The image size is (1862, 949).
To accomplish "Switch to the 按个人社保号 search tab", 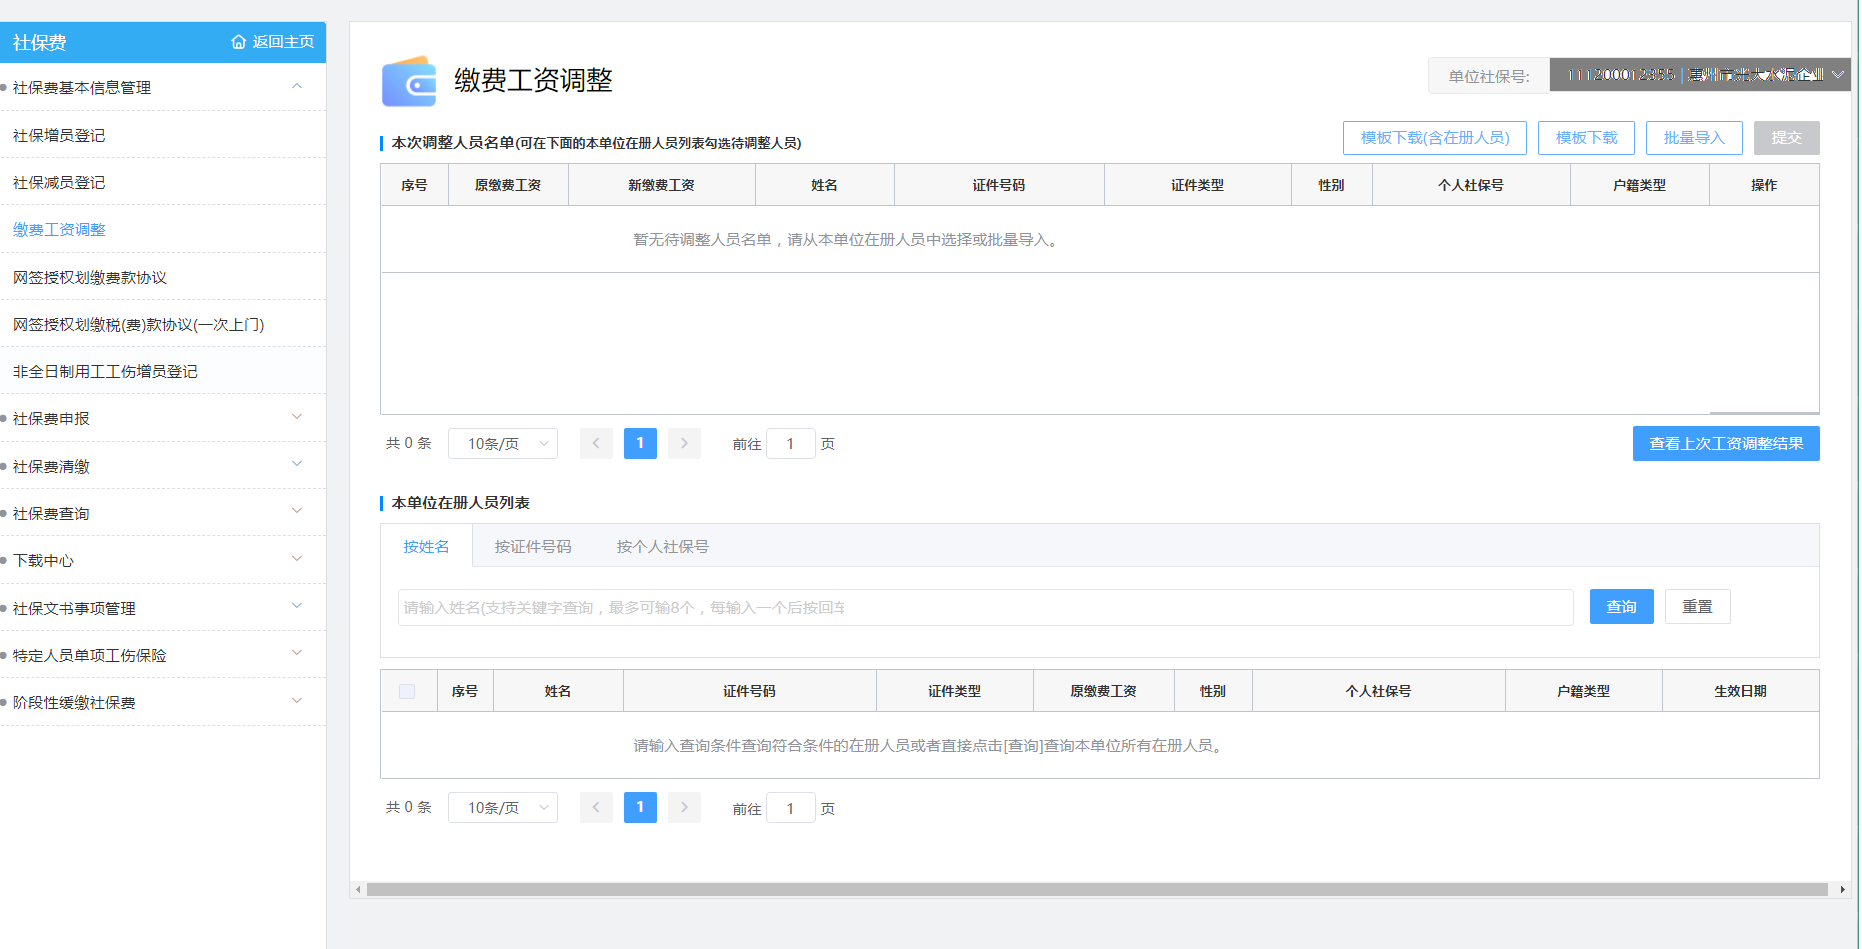I will (662, 547).
